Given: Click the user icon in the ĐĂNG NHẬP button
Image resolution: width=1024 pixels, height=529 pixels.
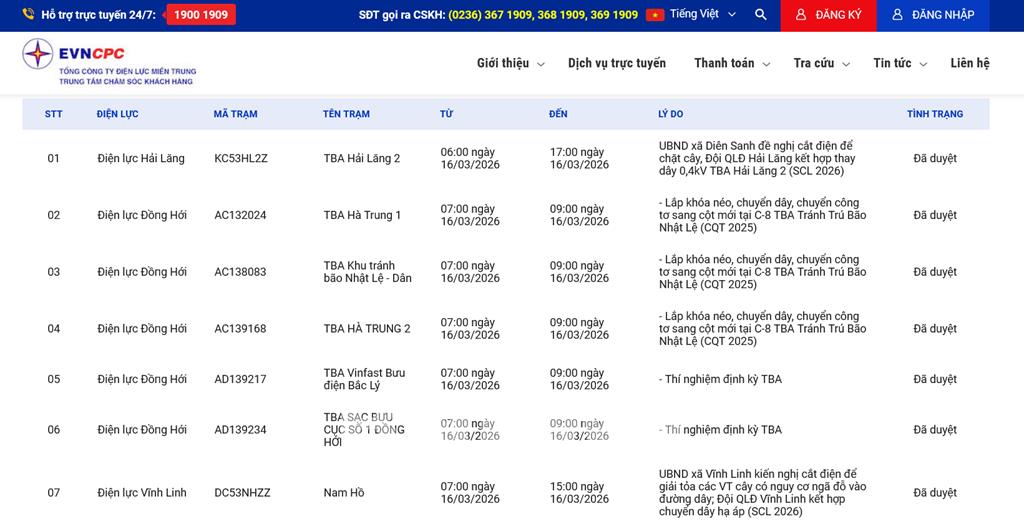Looking at the screenshot, I should coord(897,15).
